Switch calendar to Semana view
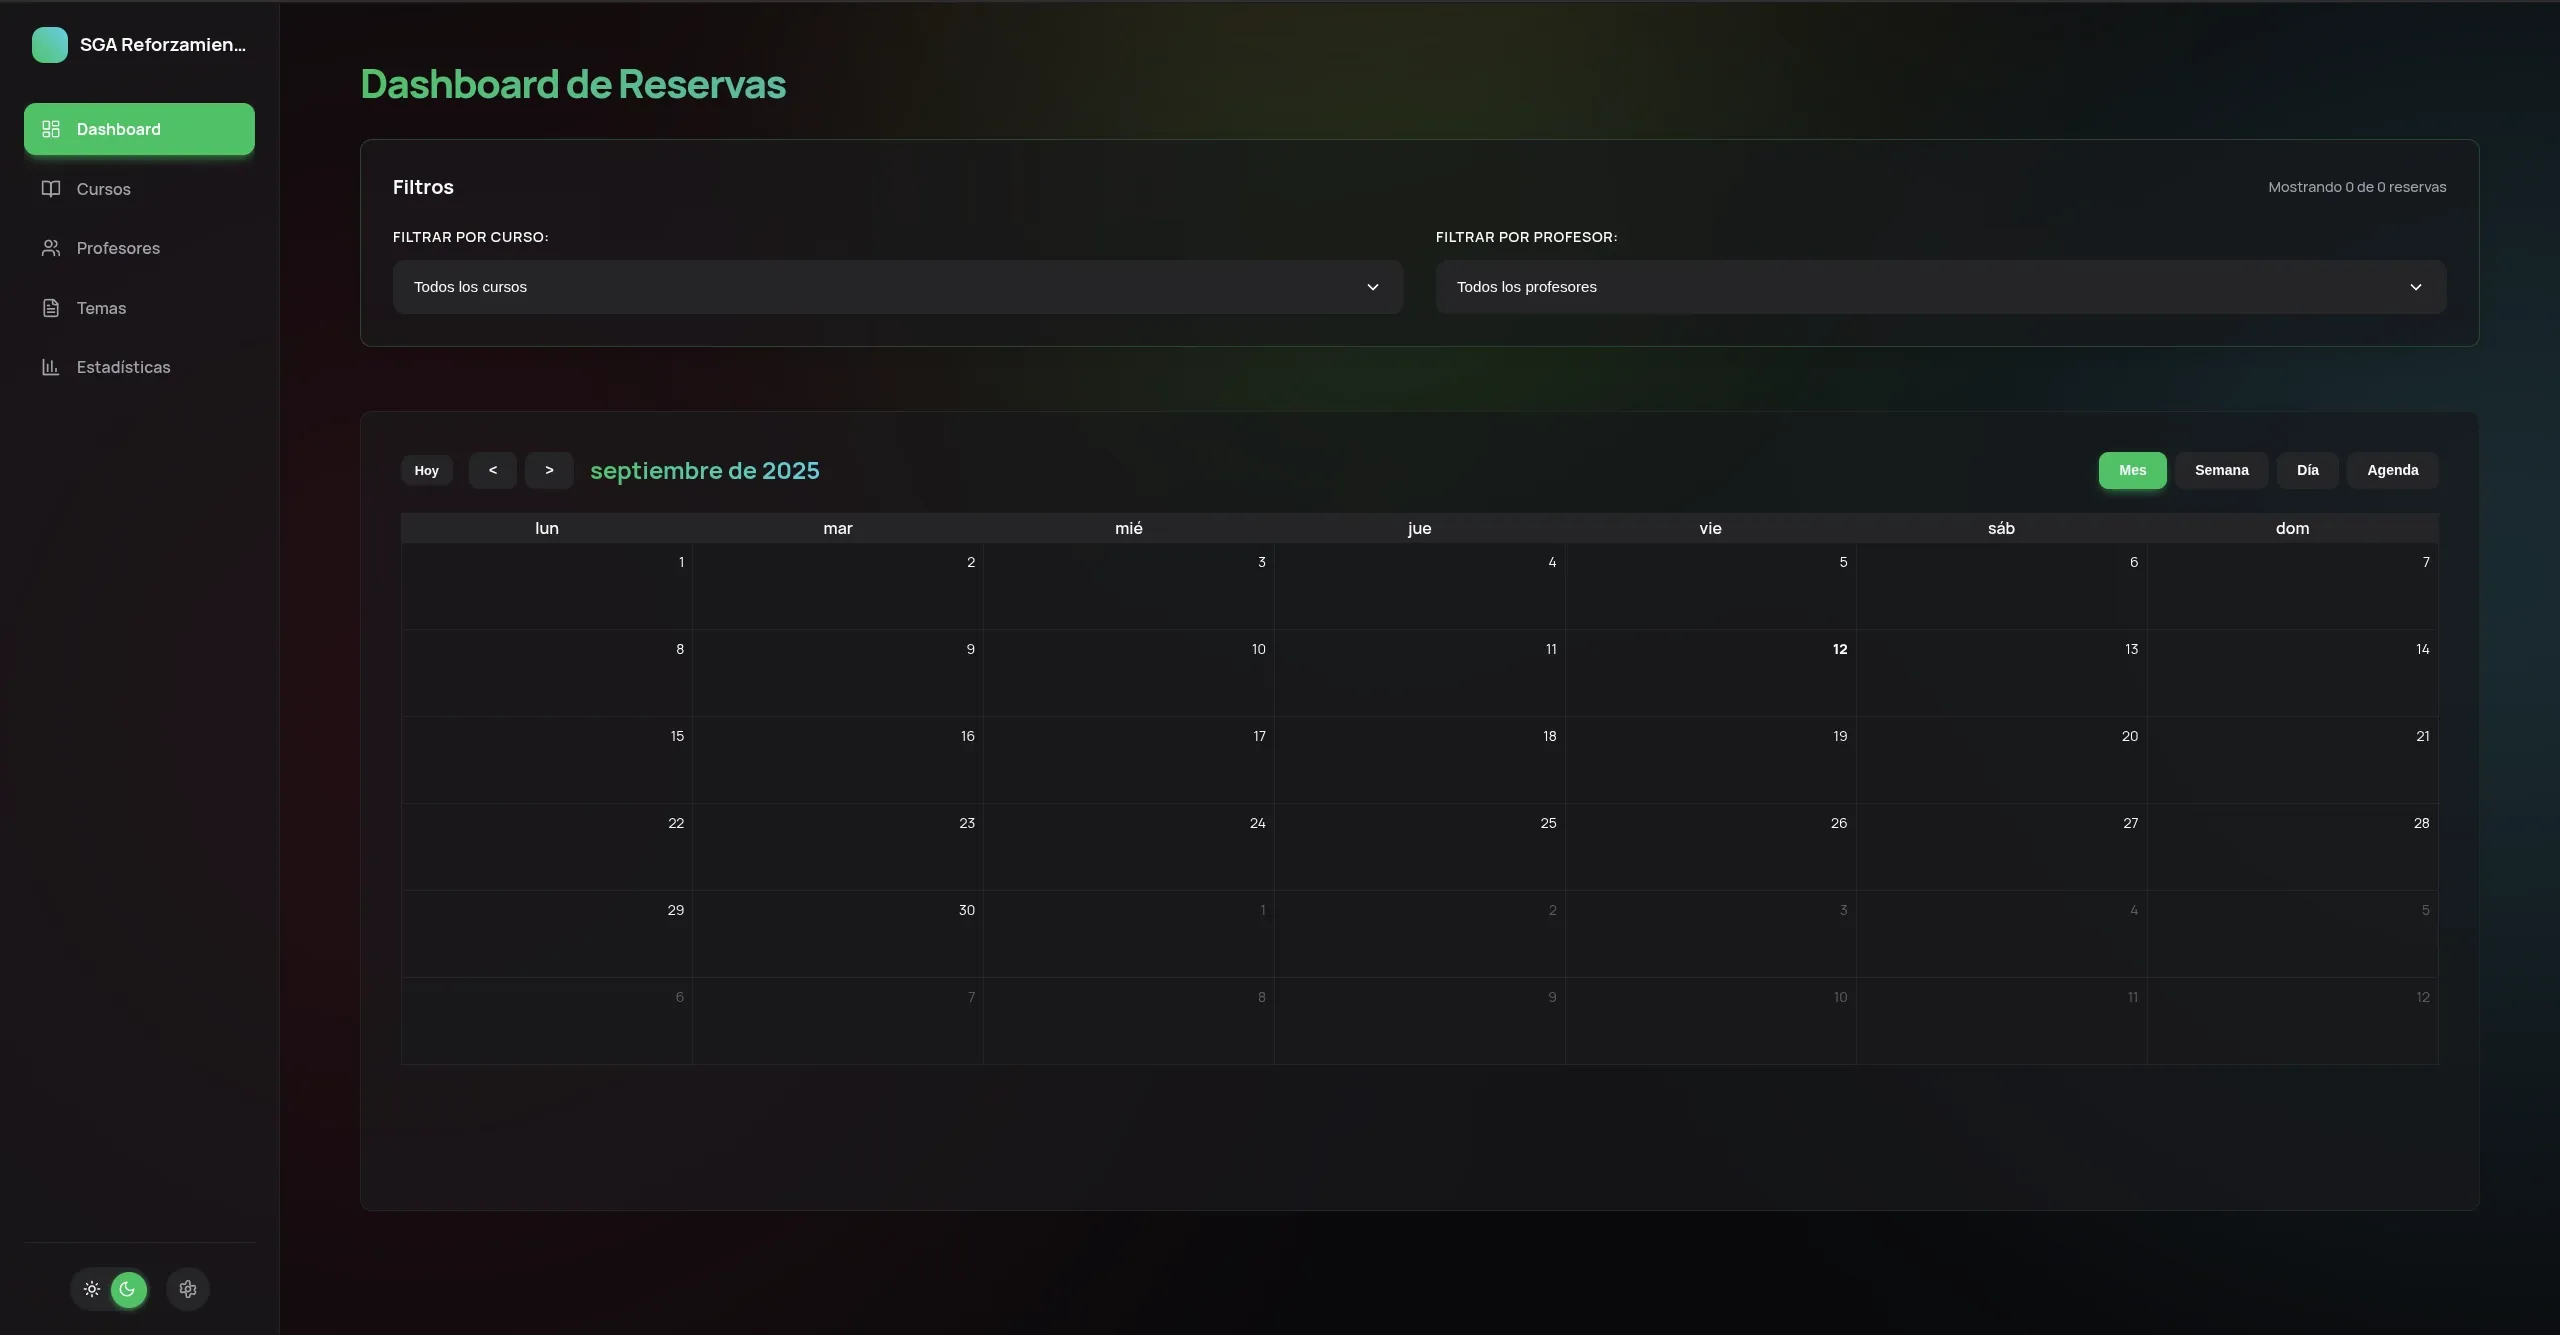This screenshot has height=1335, width=2560. (x=2221, y=470)
